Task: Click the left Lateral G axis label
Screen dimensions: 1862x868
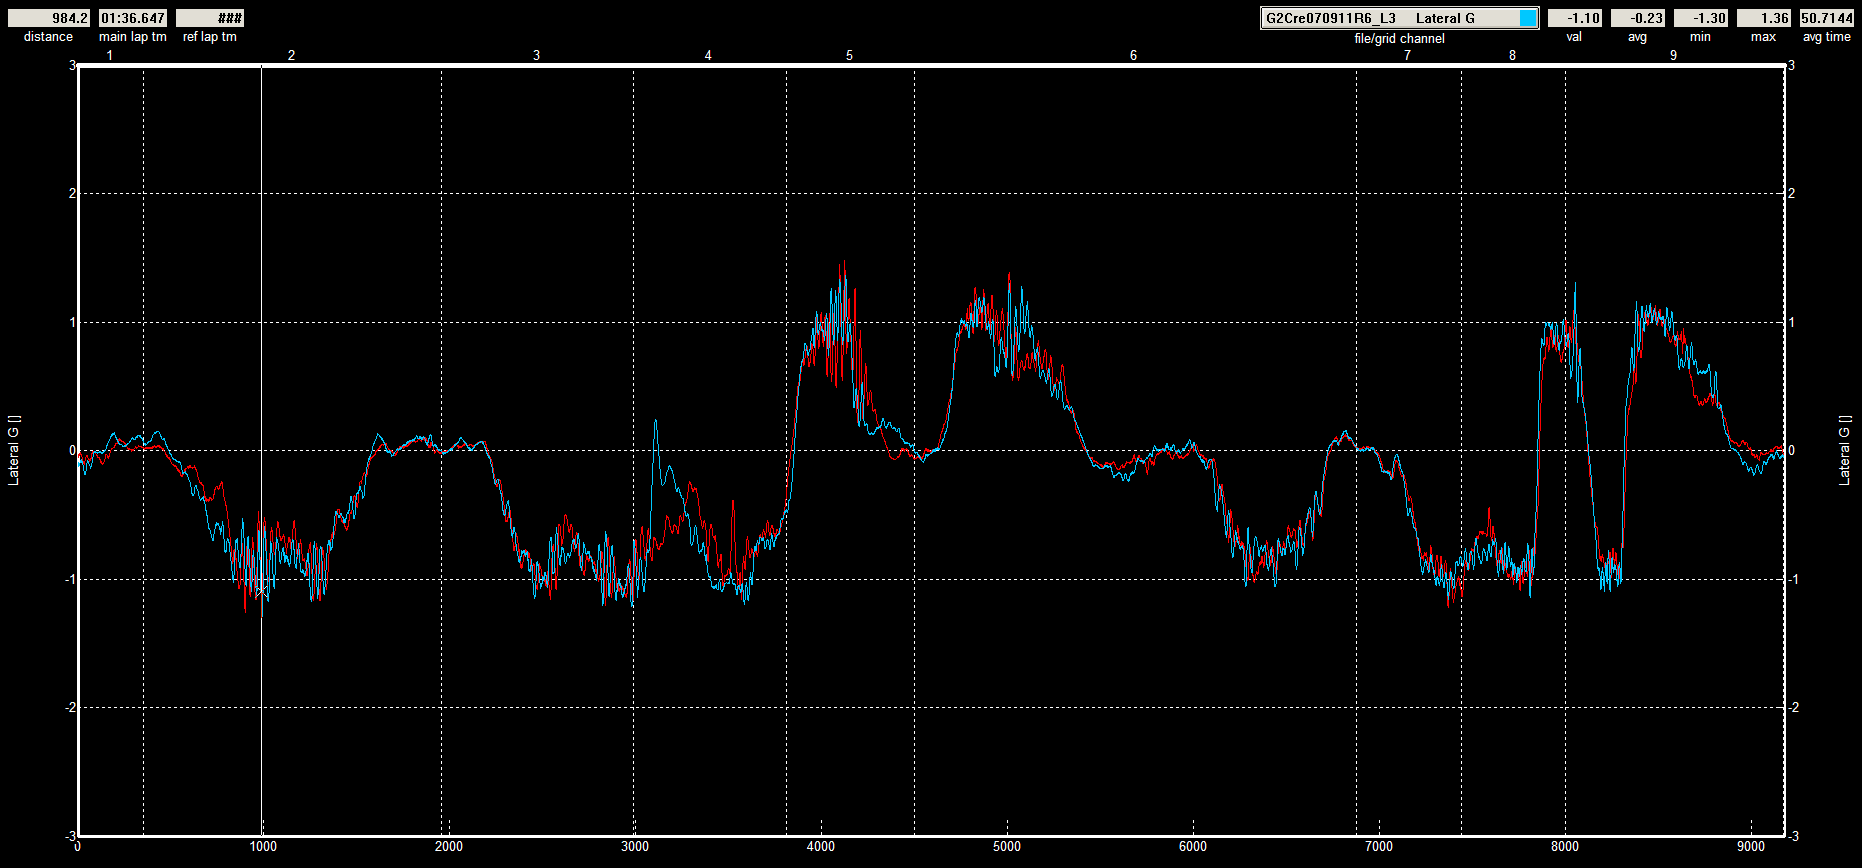Action: pos(14,450)
